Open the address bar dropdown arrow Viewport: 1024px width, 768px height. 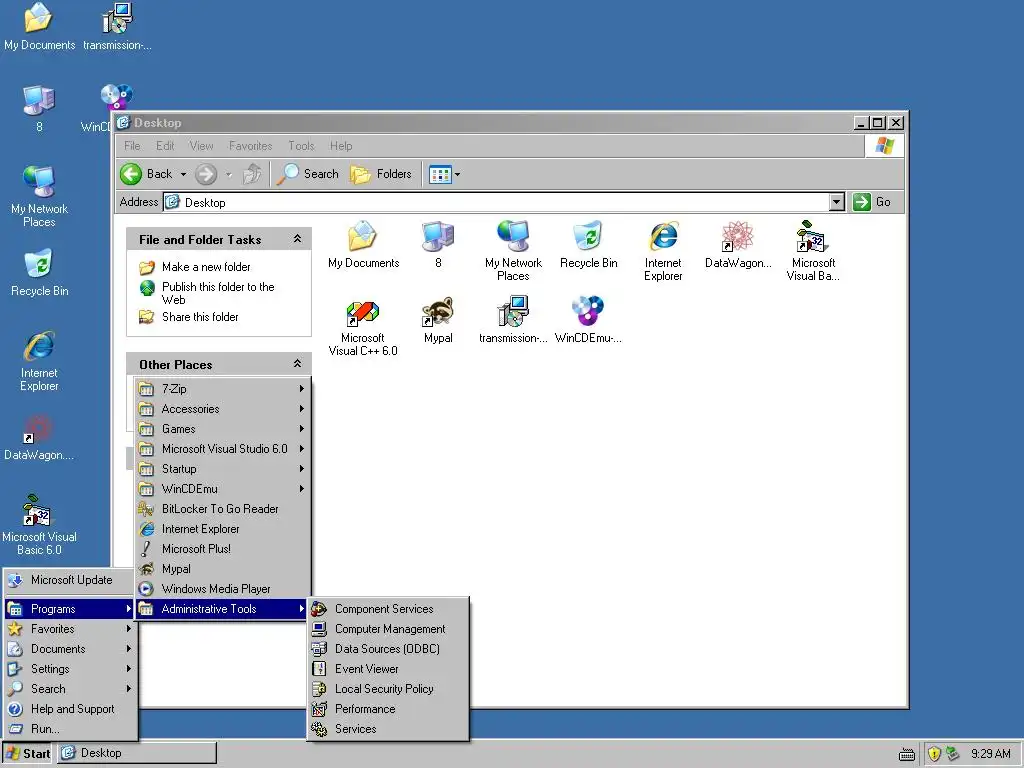837,202
